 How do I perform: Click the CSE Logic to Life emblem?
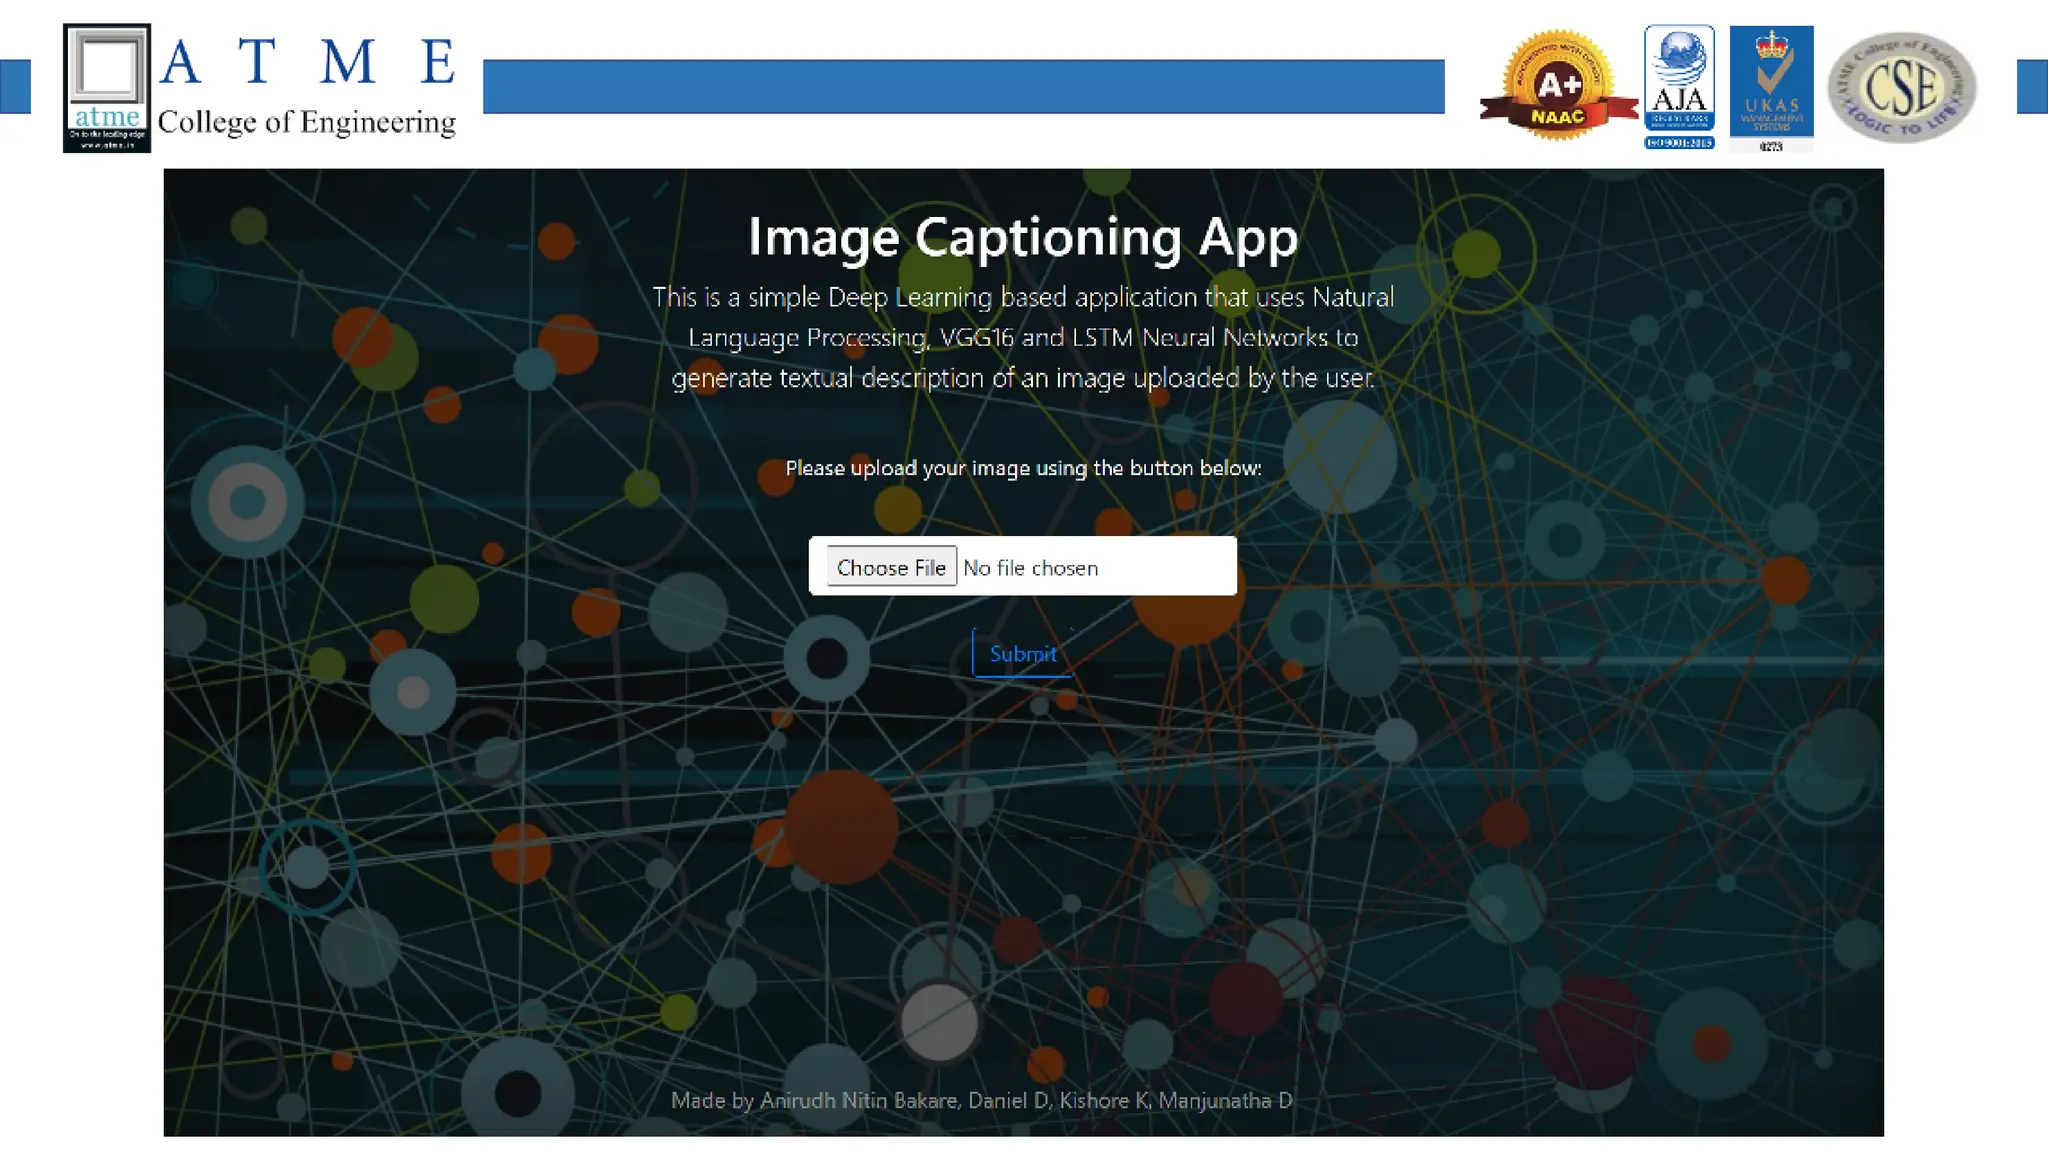click(1901, 87)
